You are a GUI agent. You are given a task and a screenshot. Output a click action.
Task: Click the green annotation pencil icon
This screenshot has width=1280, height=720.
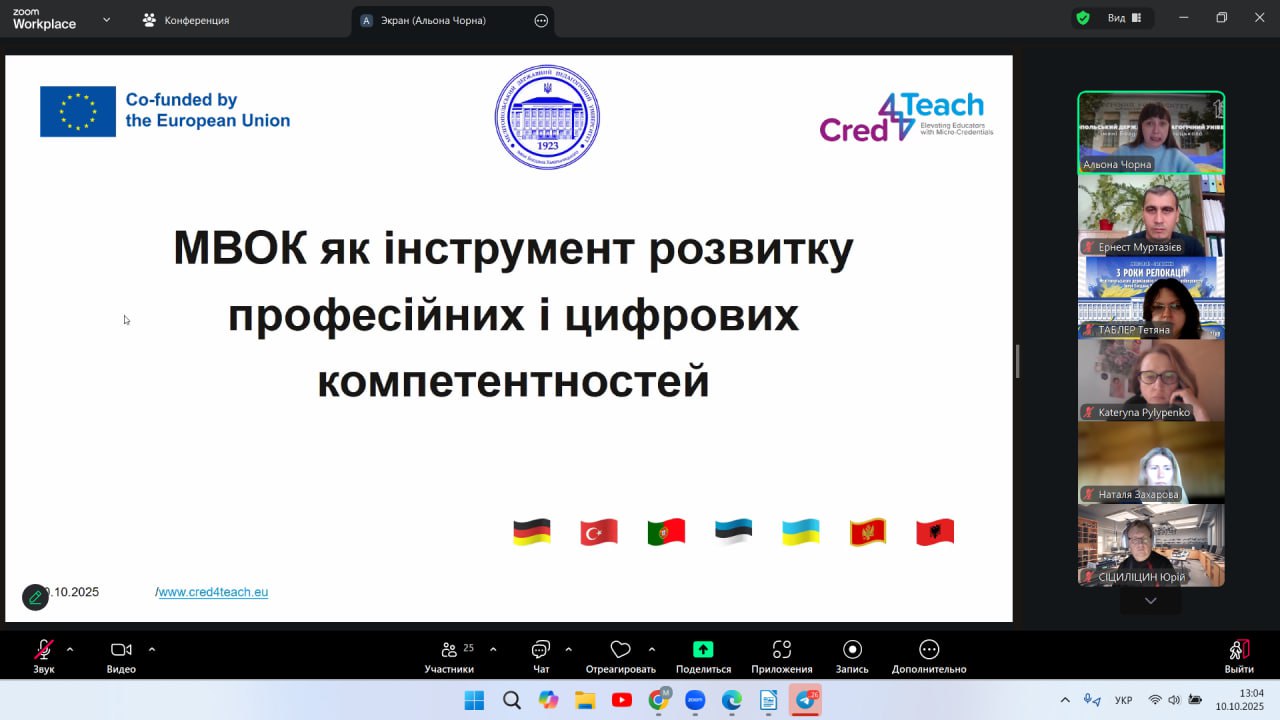pos(35,597)
